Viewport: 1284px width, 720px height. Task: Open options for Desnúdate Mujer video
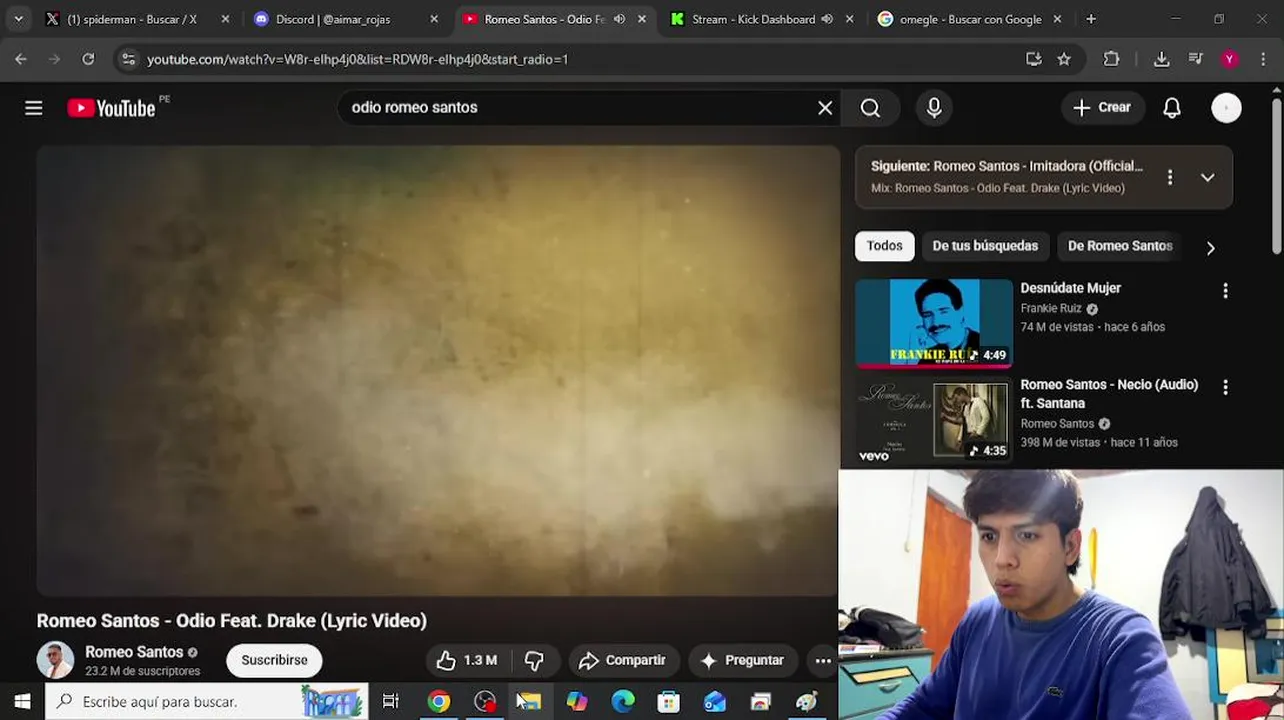click(1225, 291)
